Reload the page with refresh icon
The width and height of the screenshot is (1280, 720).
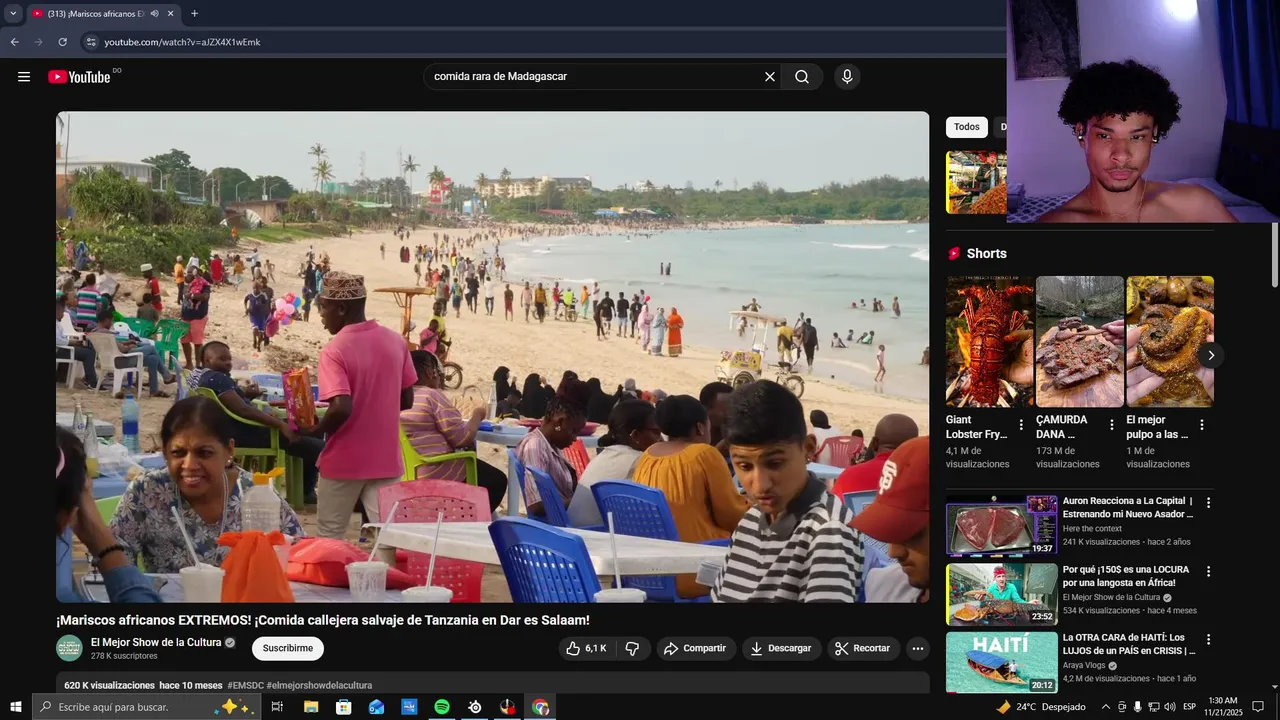[62, 42]
